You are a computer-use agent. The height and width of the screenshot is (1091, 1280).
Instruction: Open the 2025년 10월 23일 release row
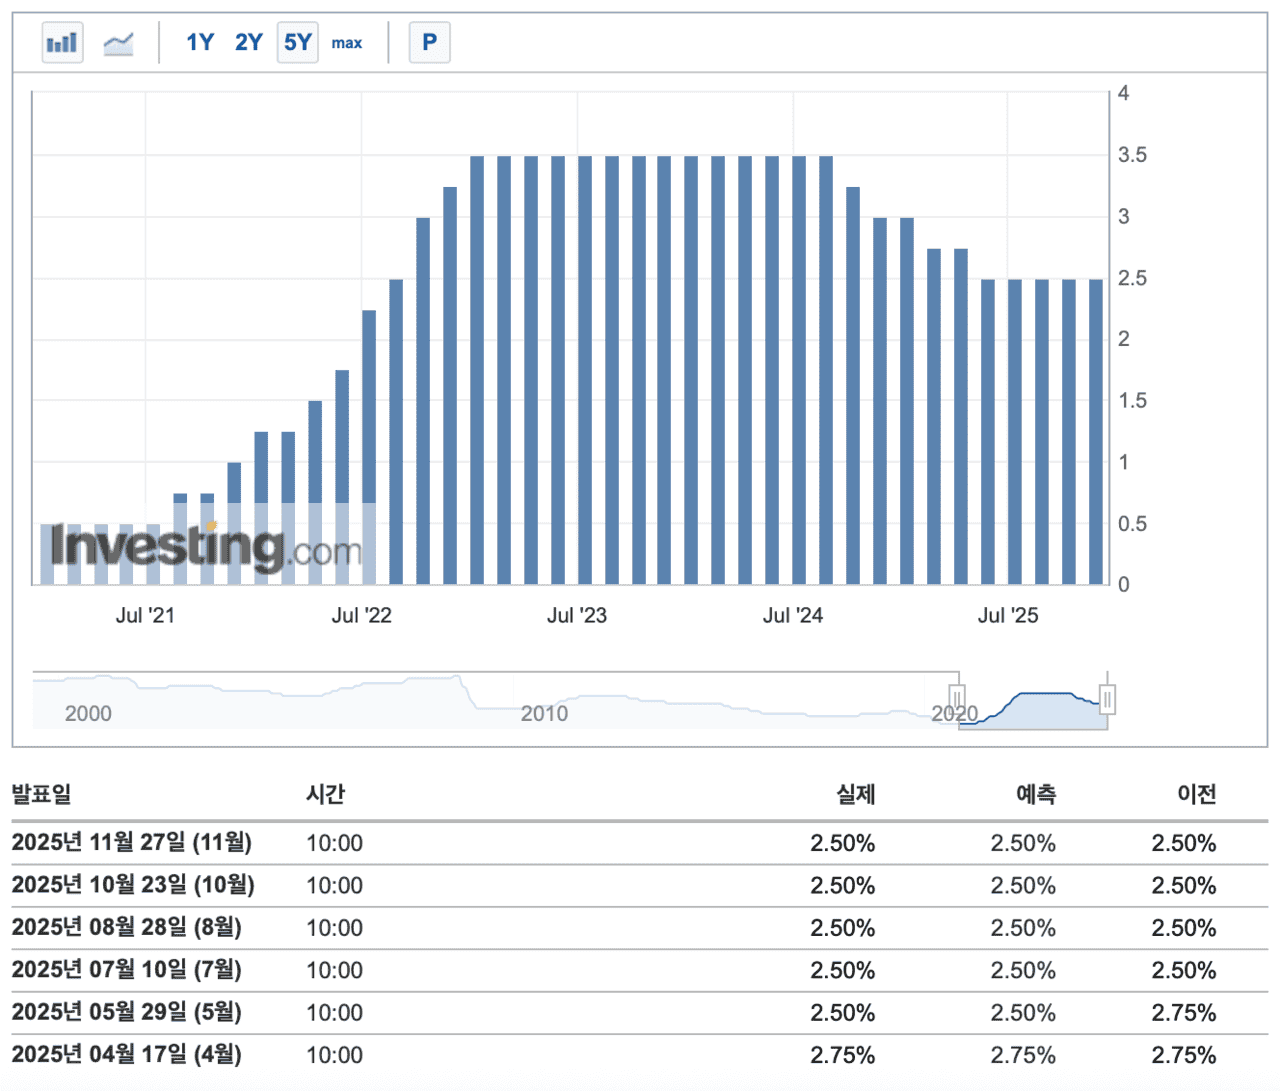point(133,885)
